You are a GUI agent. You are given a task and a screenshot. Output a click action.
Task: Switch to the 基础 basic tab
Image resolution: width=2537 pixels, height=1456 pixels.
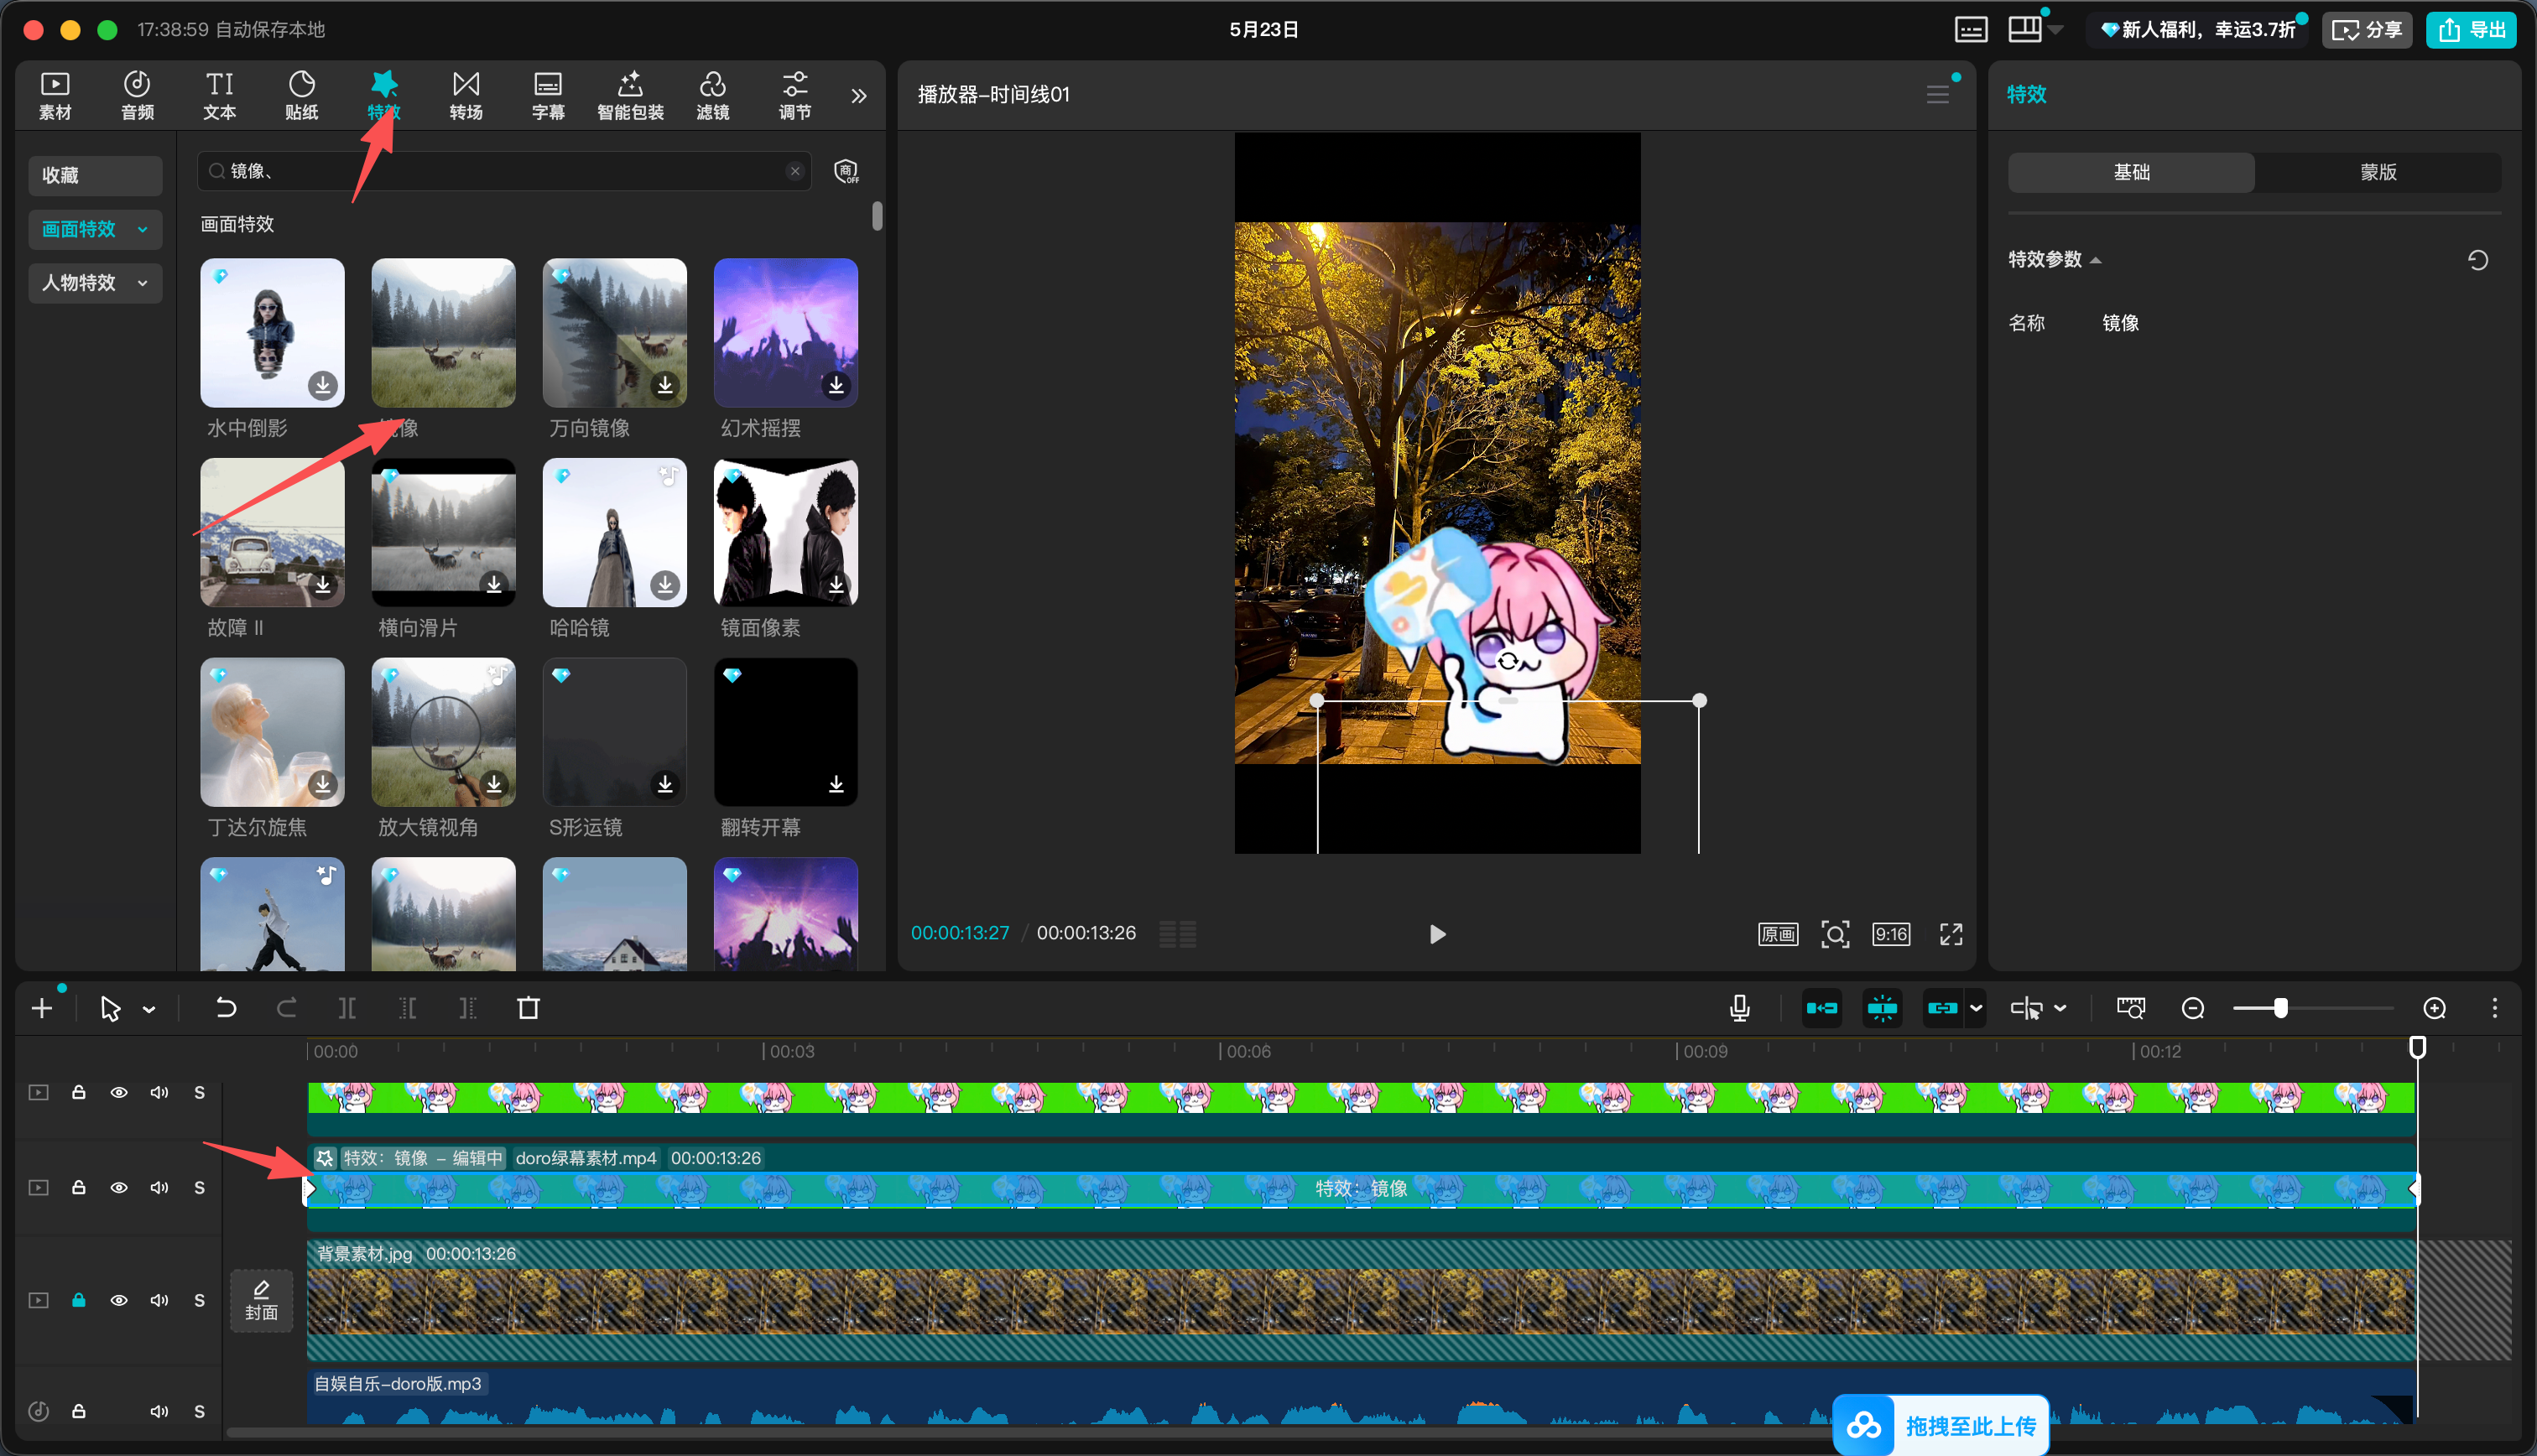2131,172
